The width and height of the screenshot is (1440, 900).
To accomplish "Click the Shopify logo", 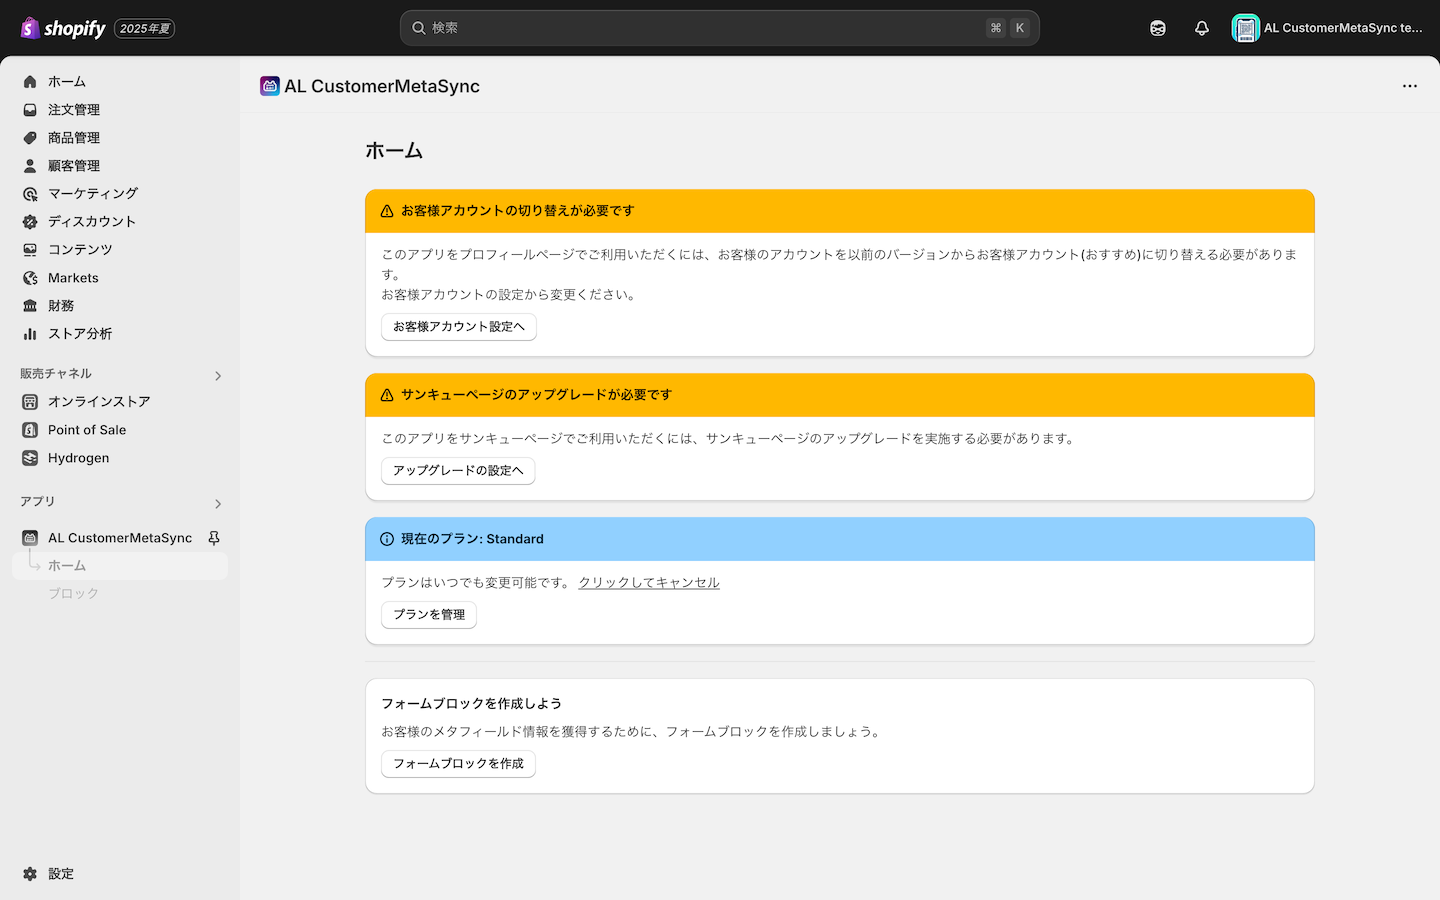I will point(63,28).
